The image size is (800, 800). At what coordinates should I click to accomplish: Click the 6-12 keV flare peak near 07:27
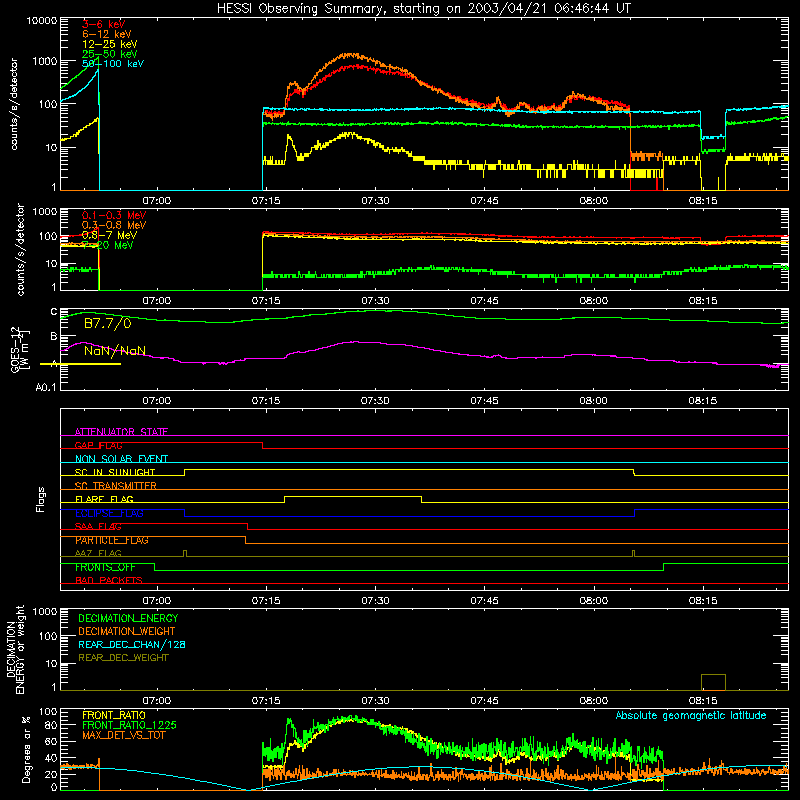pos(351,55)
